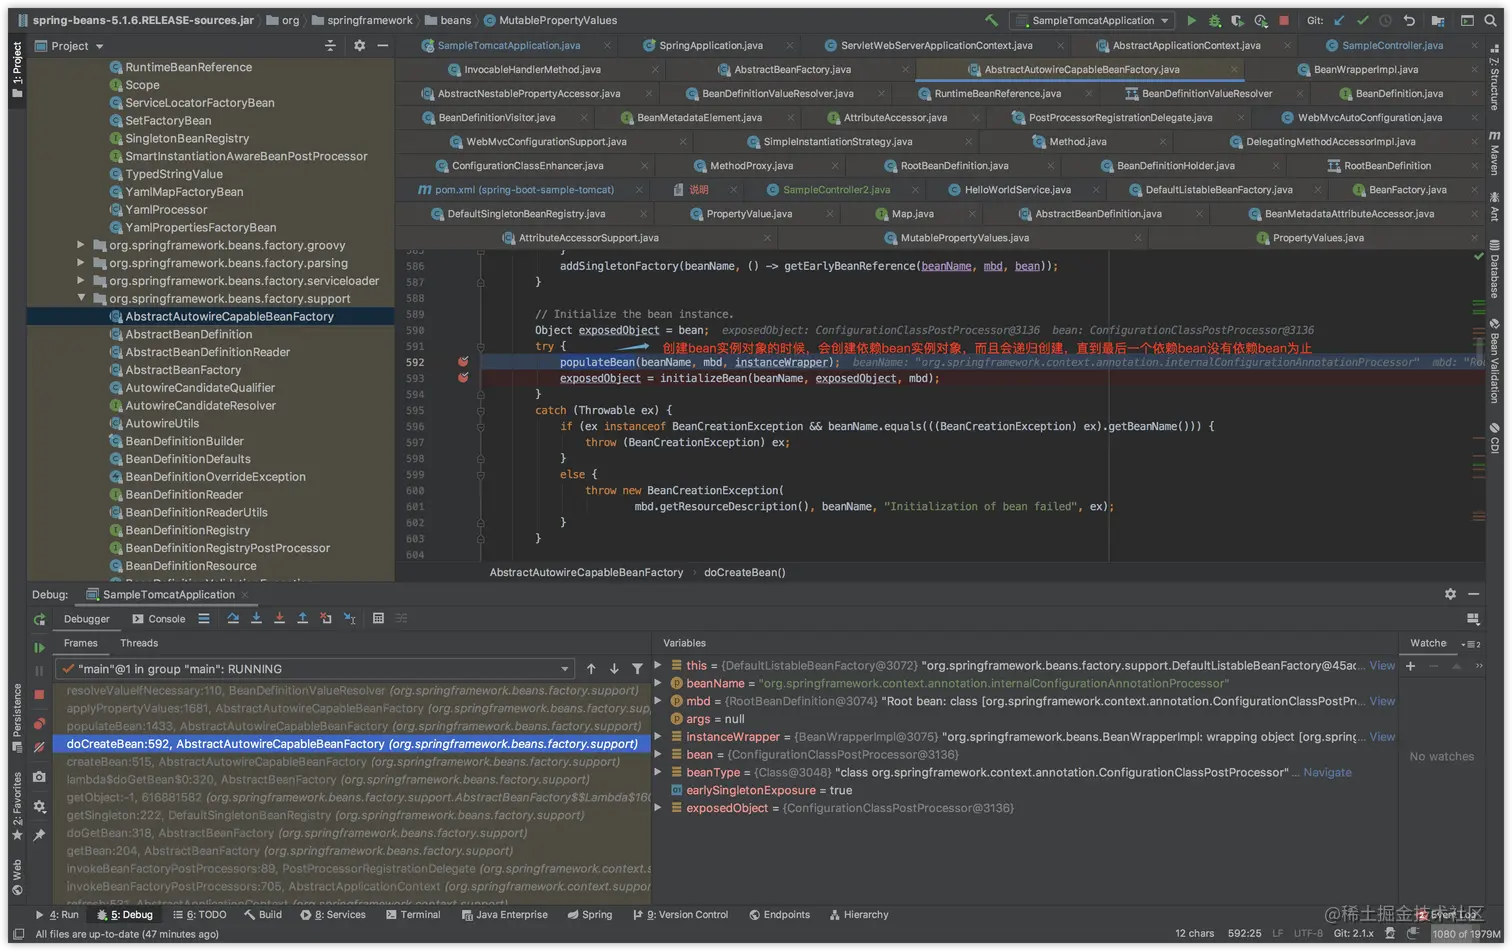Toggle breakpoint on line 592

coord(463,362)
